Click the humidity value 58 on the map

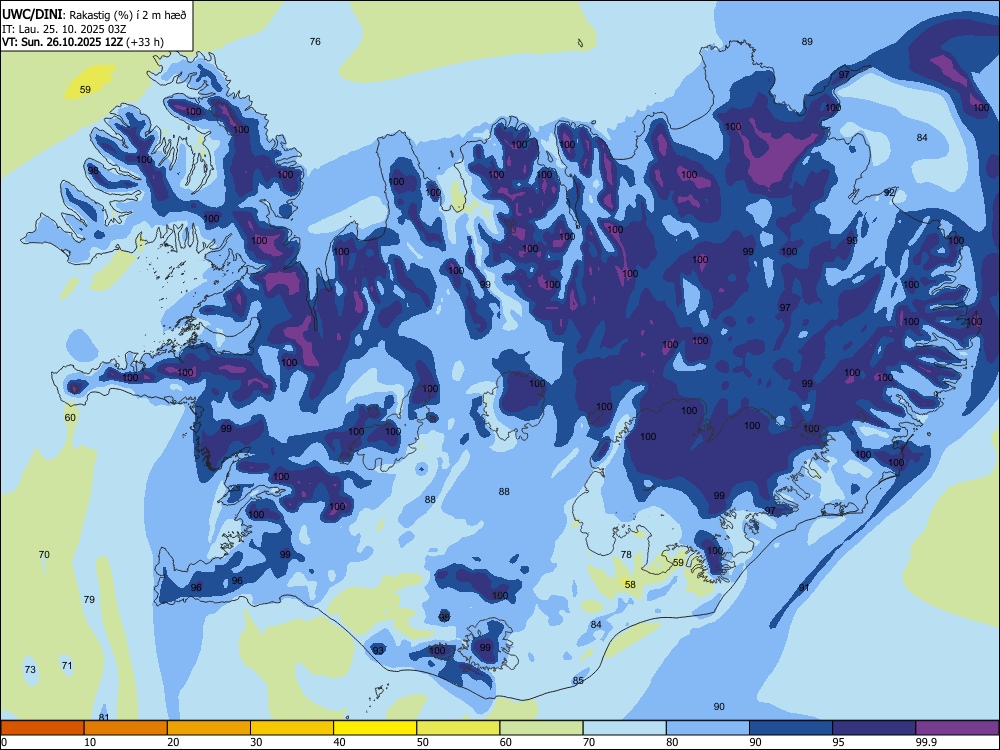point(630,584)
